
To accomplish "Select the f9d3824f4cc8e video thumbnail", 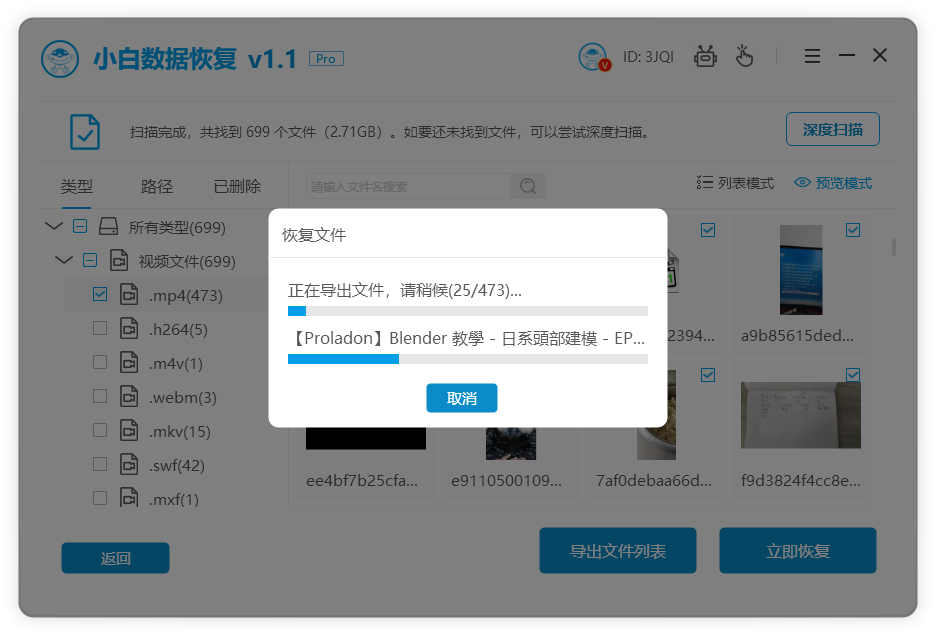I will (x=800, y=415).
